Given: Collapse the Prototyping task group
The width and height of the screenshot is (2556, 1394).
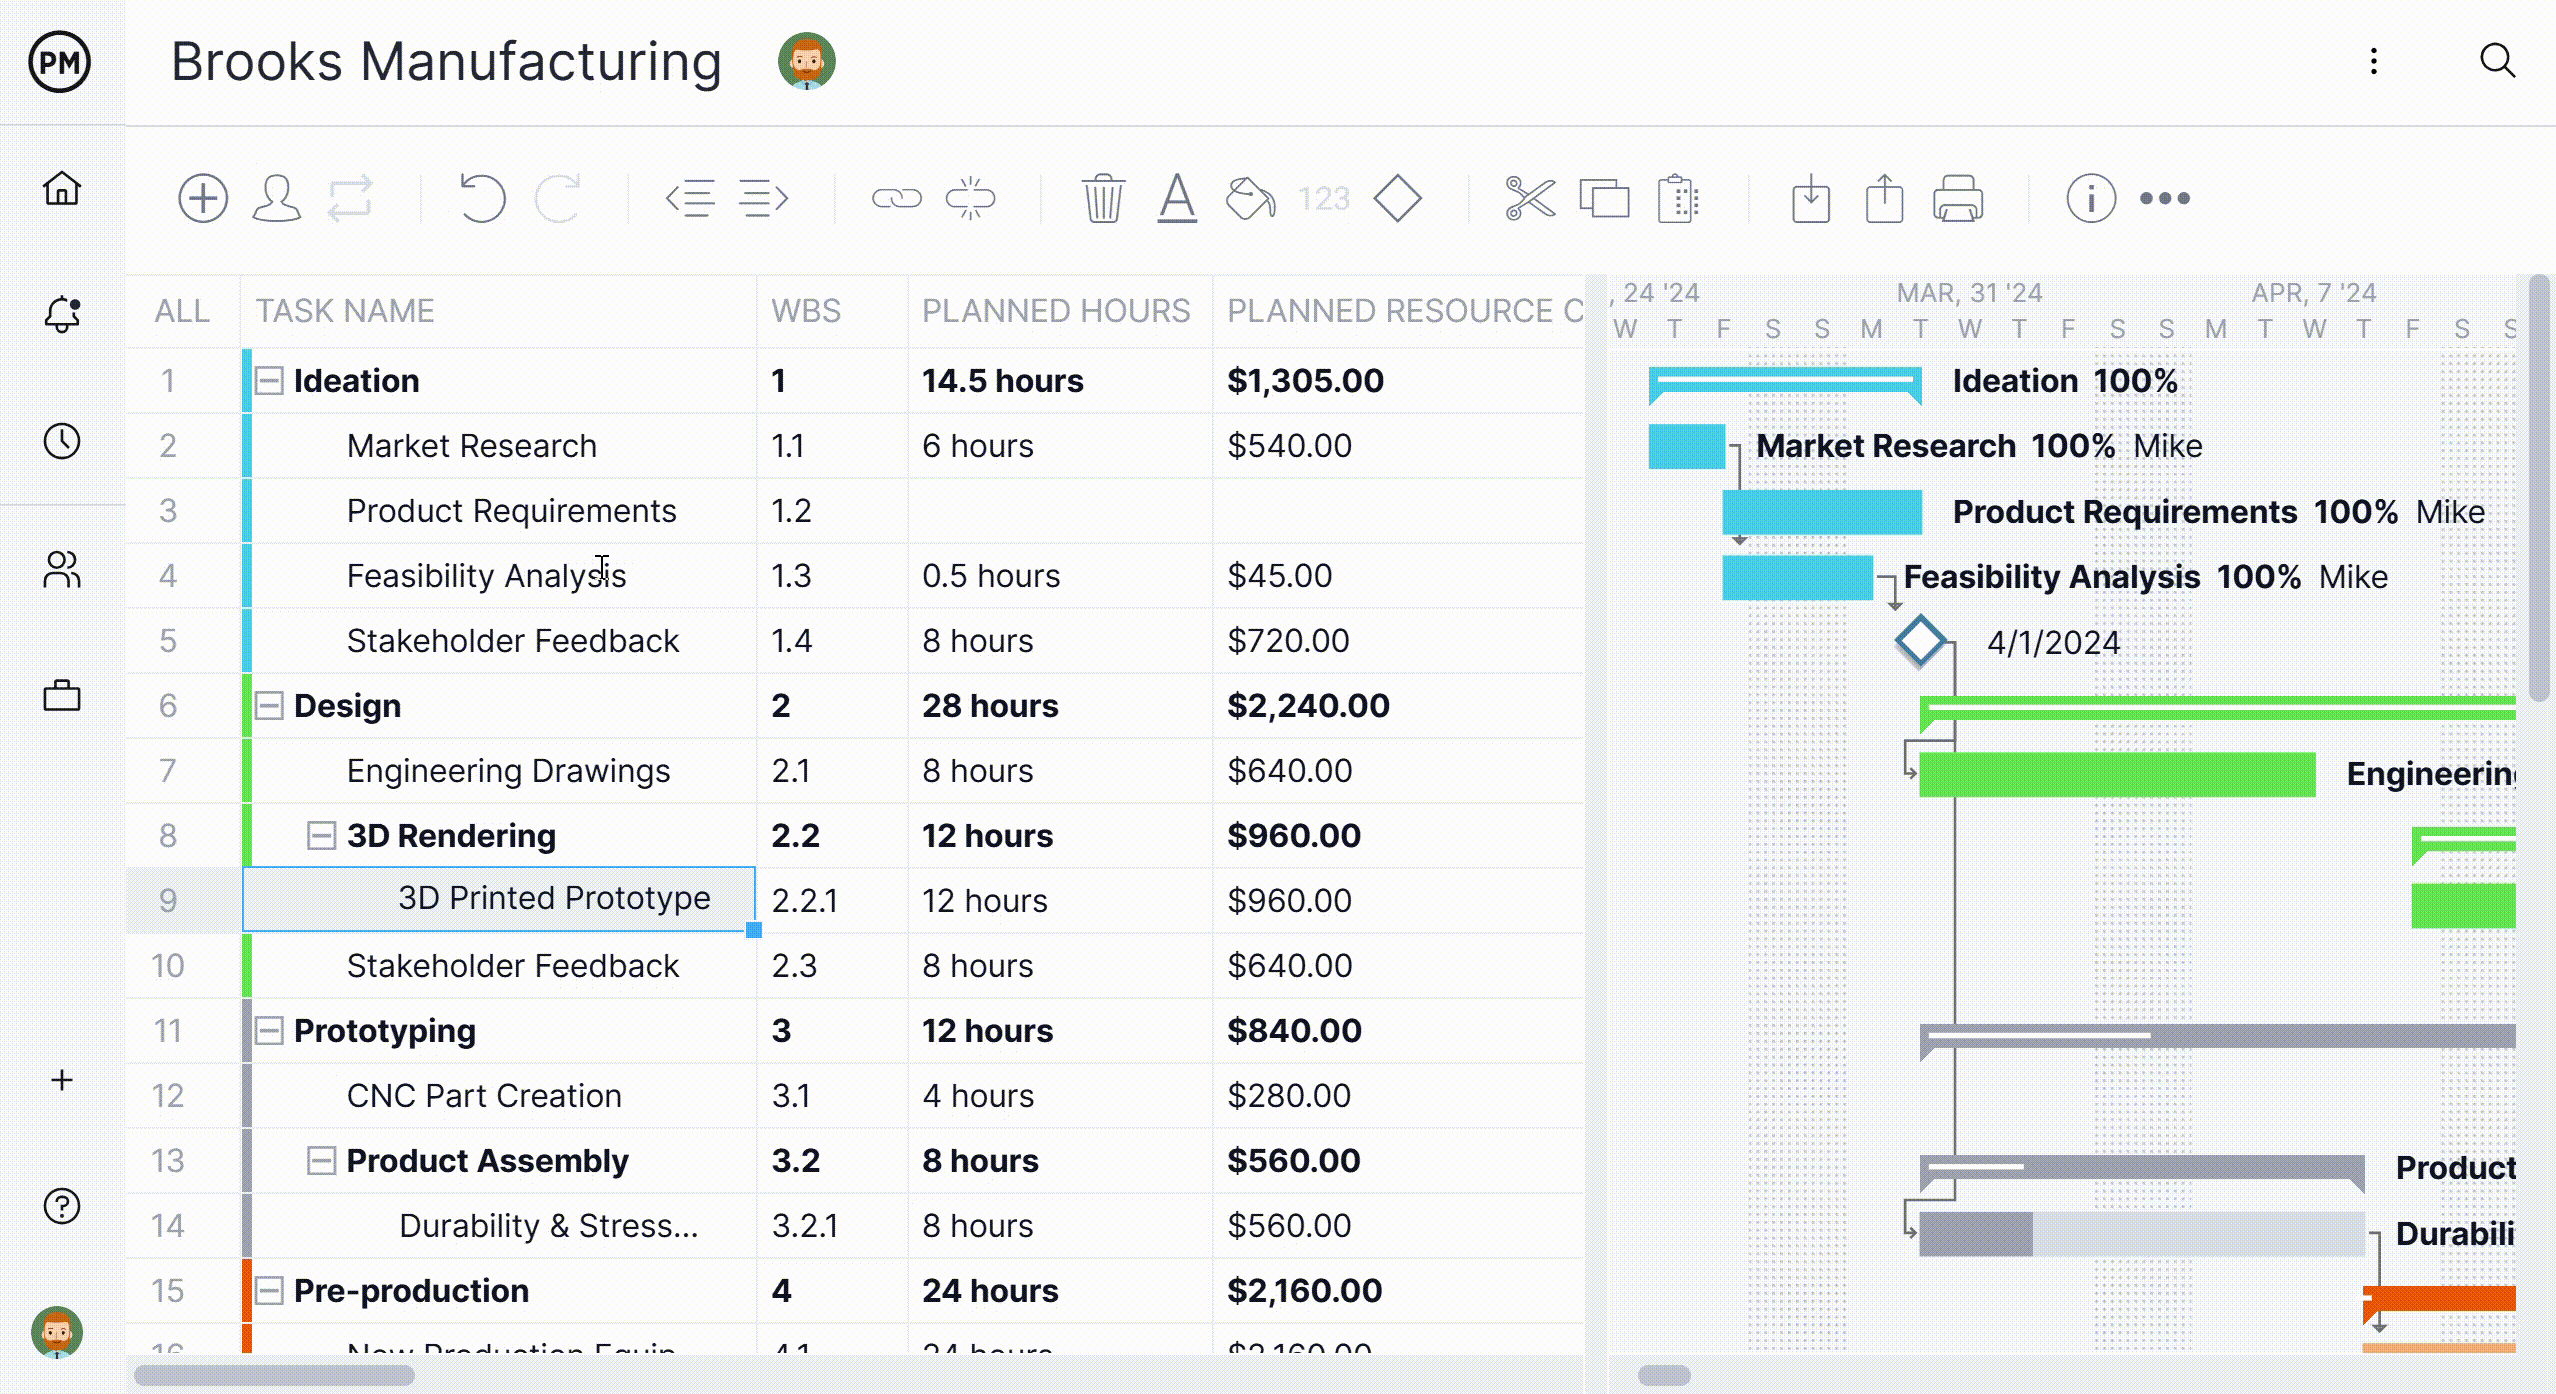Looking at the screenshot, I should [x=269, y=1031].
